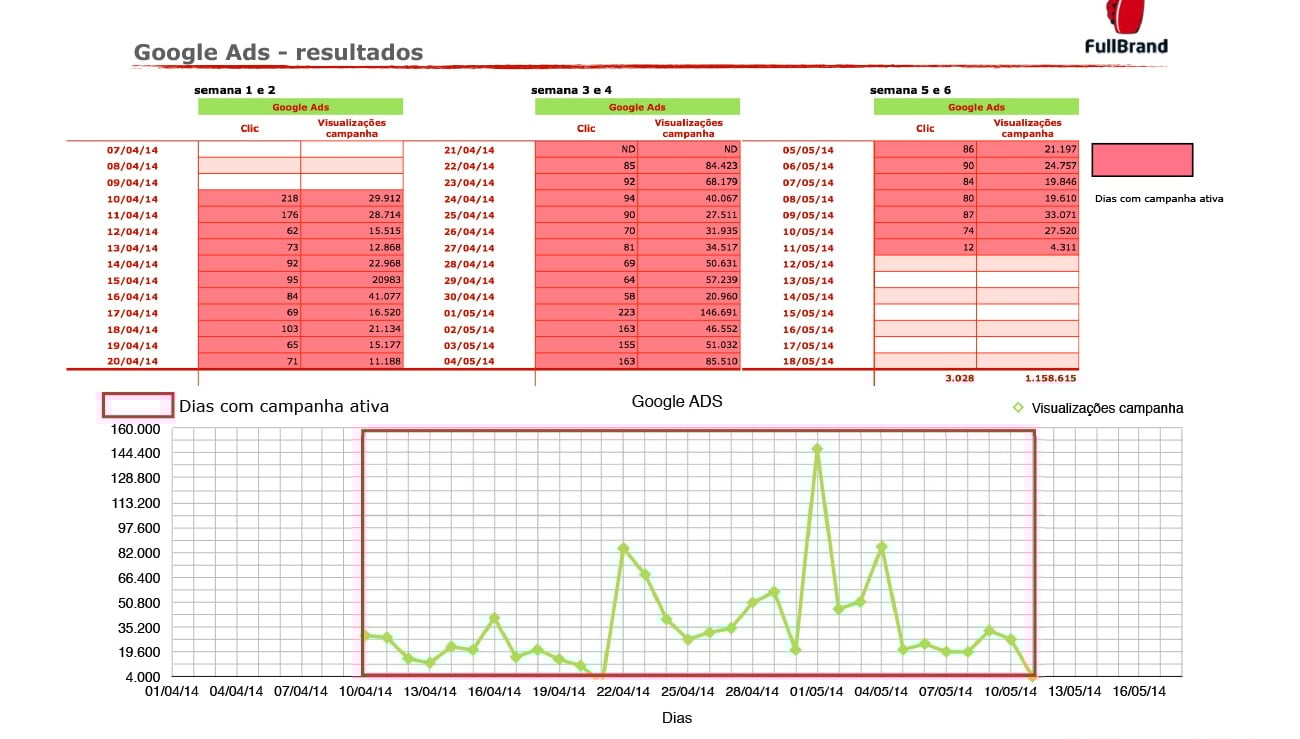The width and height of the screenshot is (1300, 739).
Task: Select the 'semana 1 e 2' heading
Action: (x=235, y=90)
